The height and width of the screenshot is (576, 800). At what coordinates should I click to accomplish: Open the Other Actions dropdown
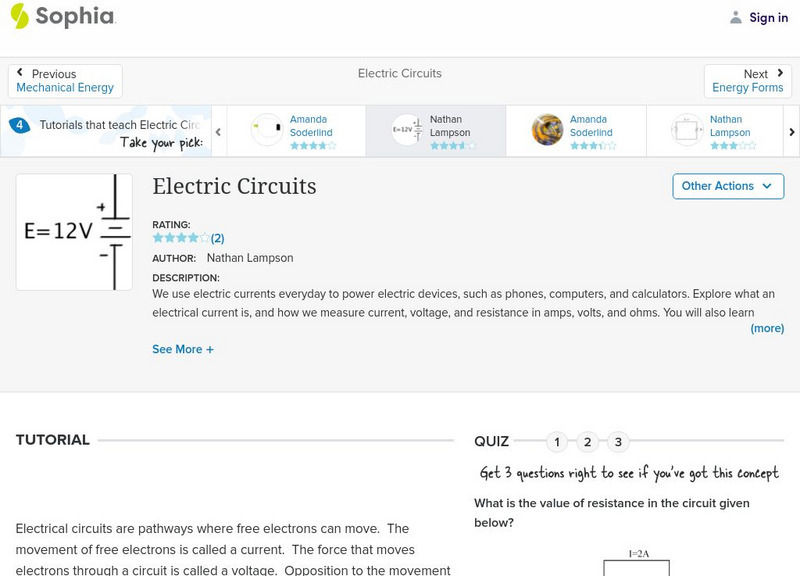coord(728,186)
